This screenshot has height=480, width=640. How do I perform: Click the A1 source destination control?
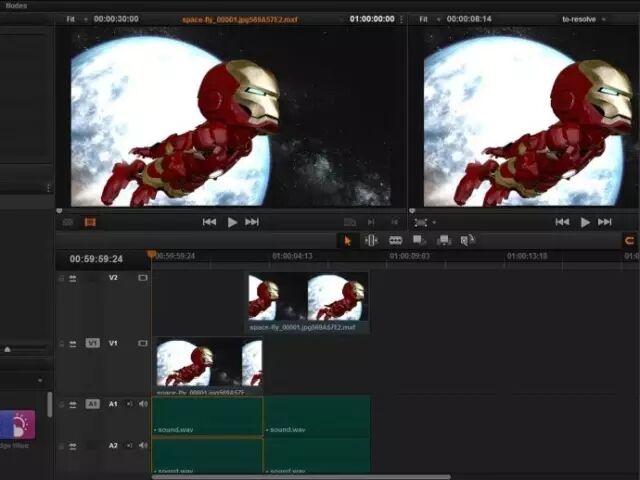point(93,404)
